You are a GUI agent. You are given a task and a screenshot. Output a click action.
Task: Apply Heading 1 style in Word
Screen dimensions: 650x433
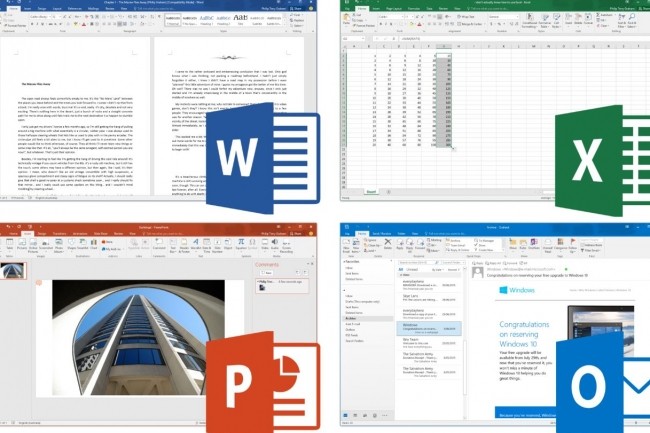[206, 19]
